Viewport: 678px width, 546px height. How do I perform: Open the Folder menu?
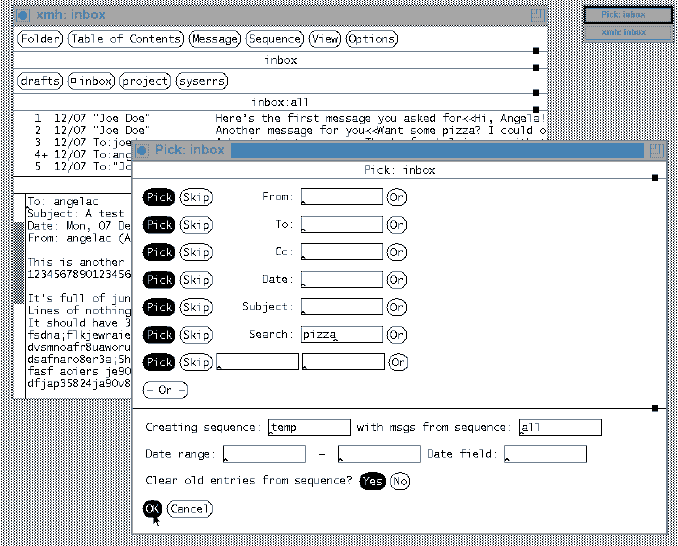40,39
